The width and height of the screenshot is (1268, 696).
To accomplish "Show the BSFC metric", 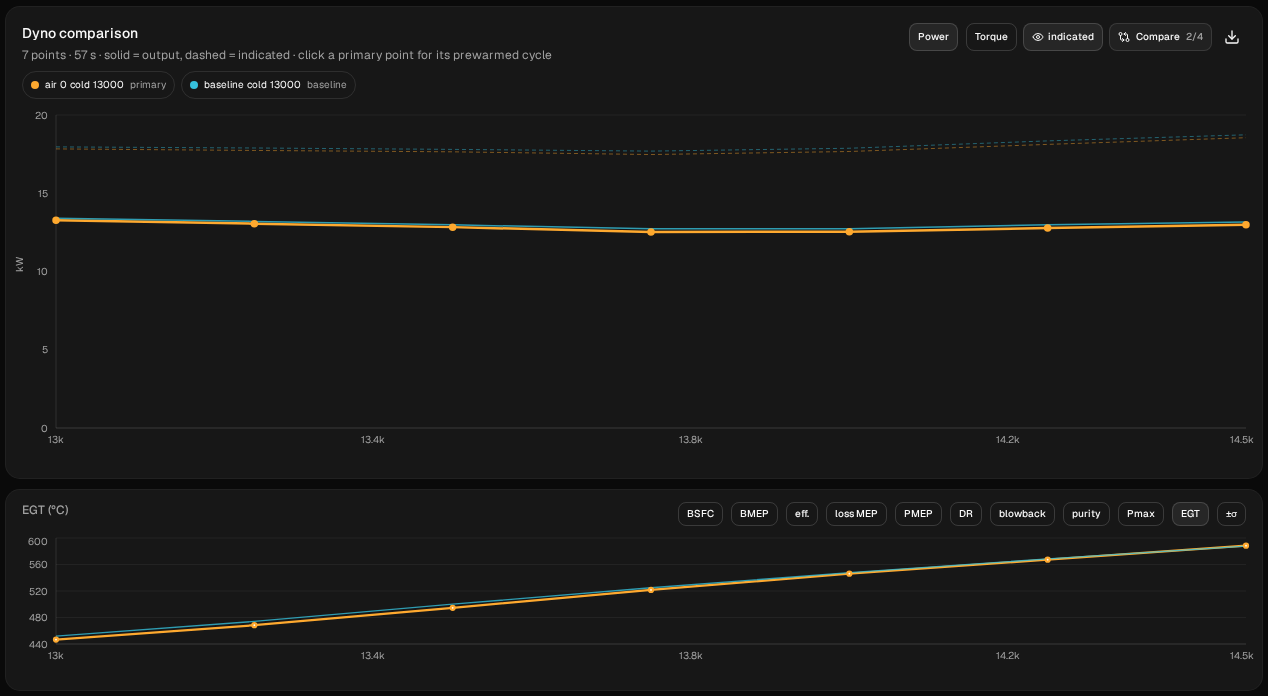I will 700,514.
